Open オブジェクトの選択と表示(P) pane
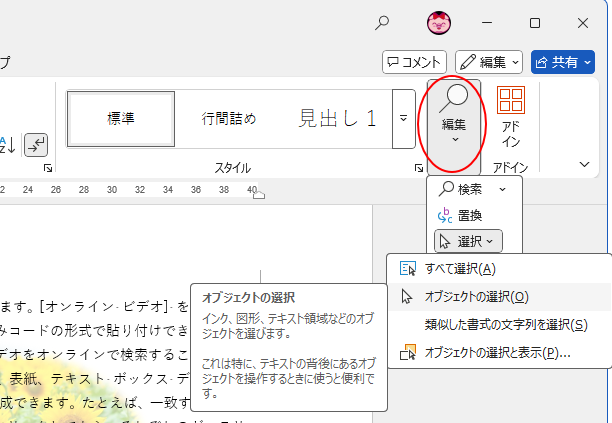The image size is (612, 423). [499, 353]
